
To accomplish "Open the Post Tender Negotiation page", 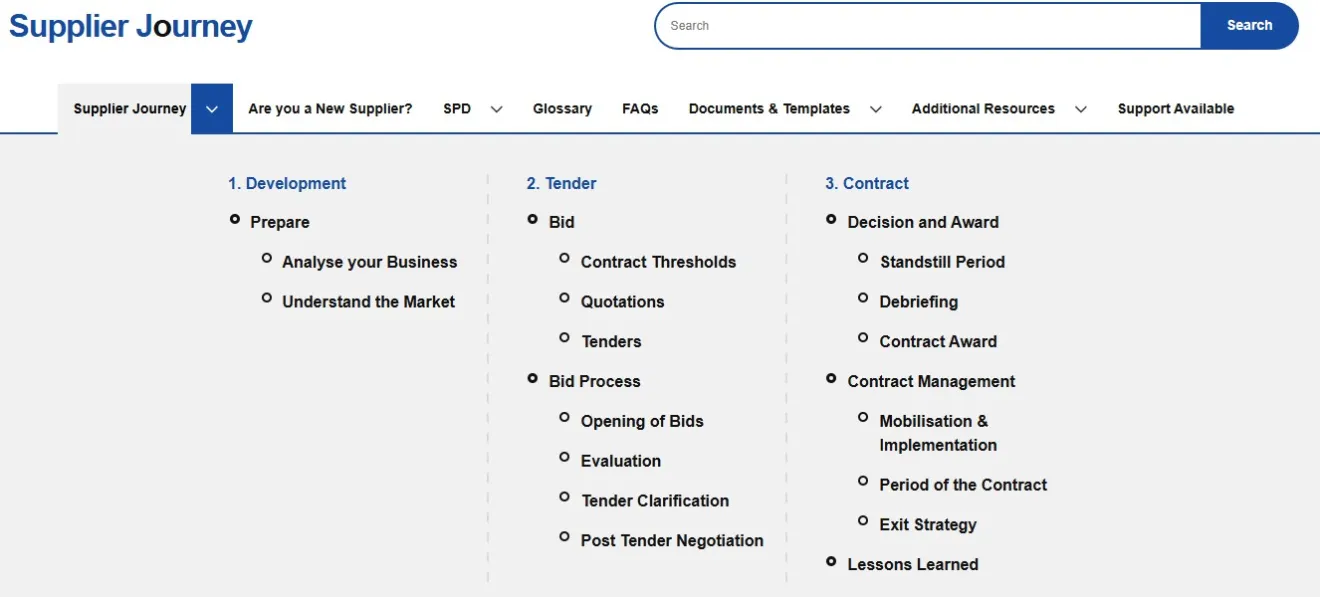I will [x=672, y=540].
